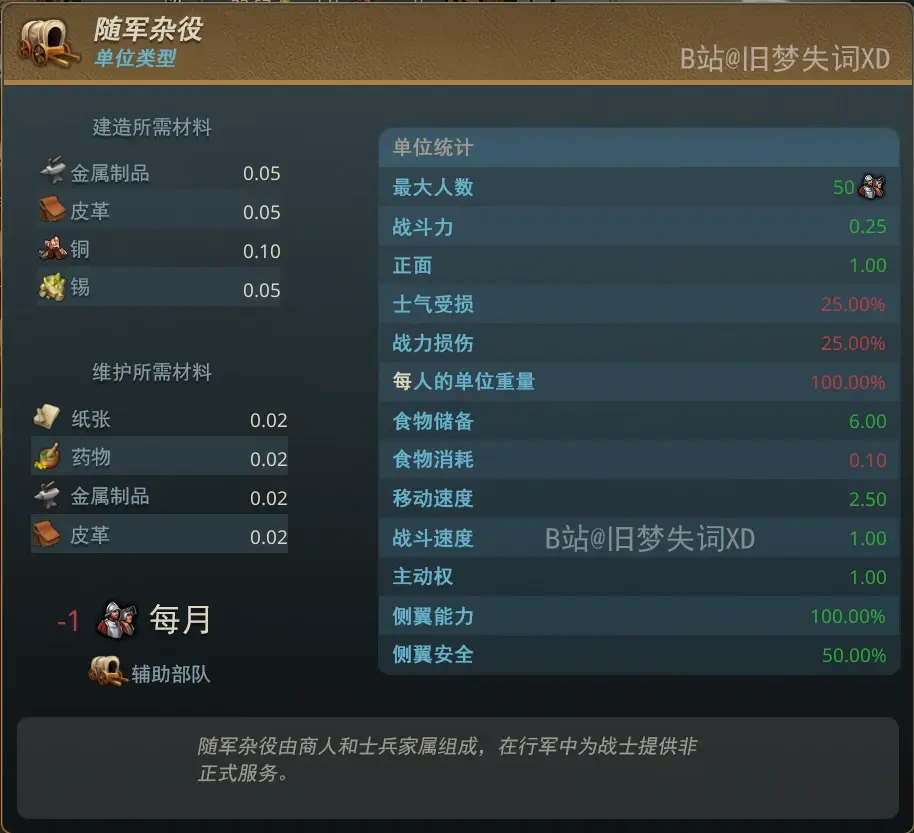The height and width of the screenshot is (833, 914).
Task: Select the 士气受损 stat row
Action: pyautogui.click(x=639, y=304)
